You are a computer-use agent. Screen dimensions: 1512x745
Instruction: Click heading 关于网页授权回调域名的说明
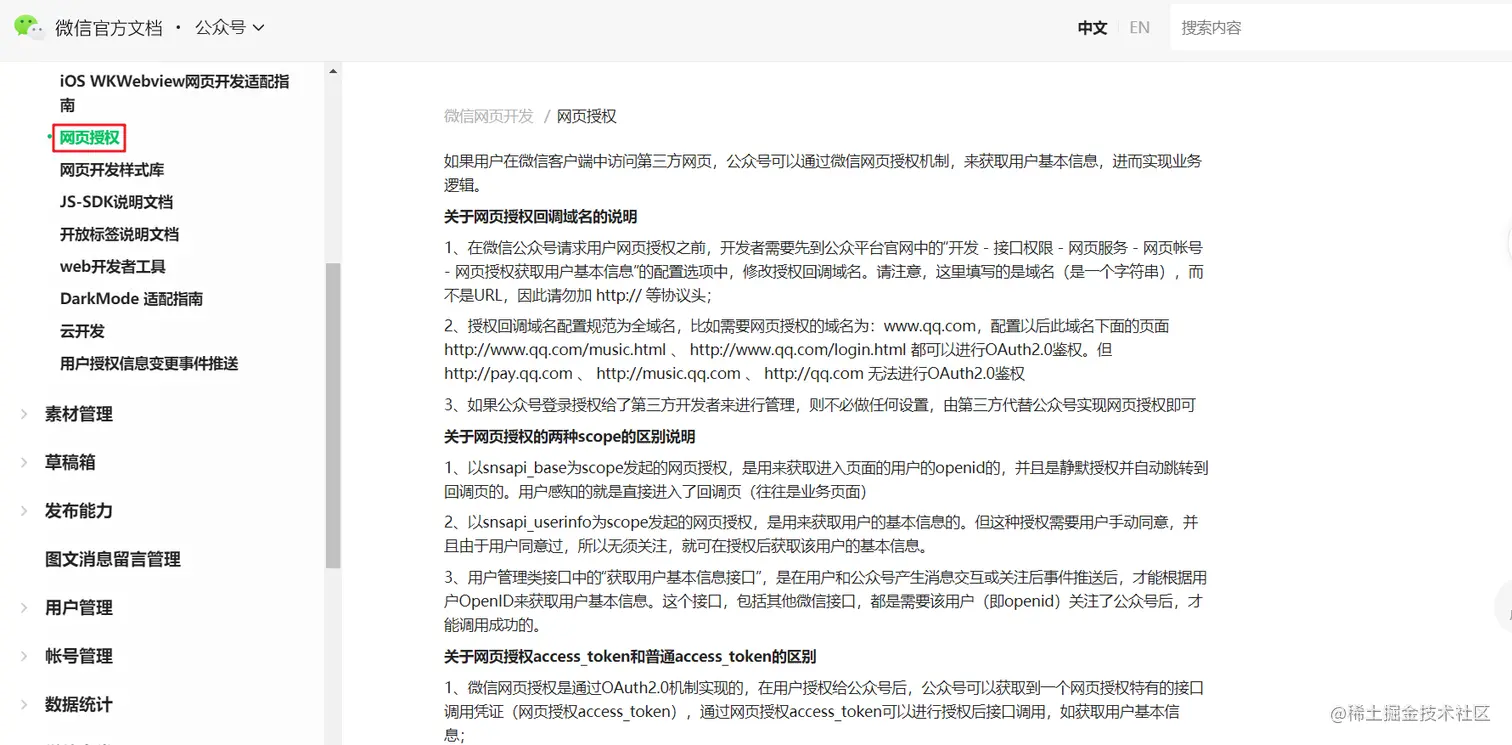click(541, 217)
